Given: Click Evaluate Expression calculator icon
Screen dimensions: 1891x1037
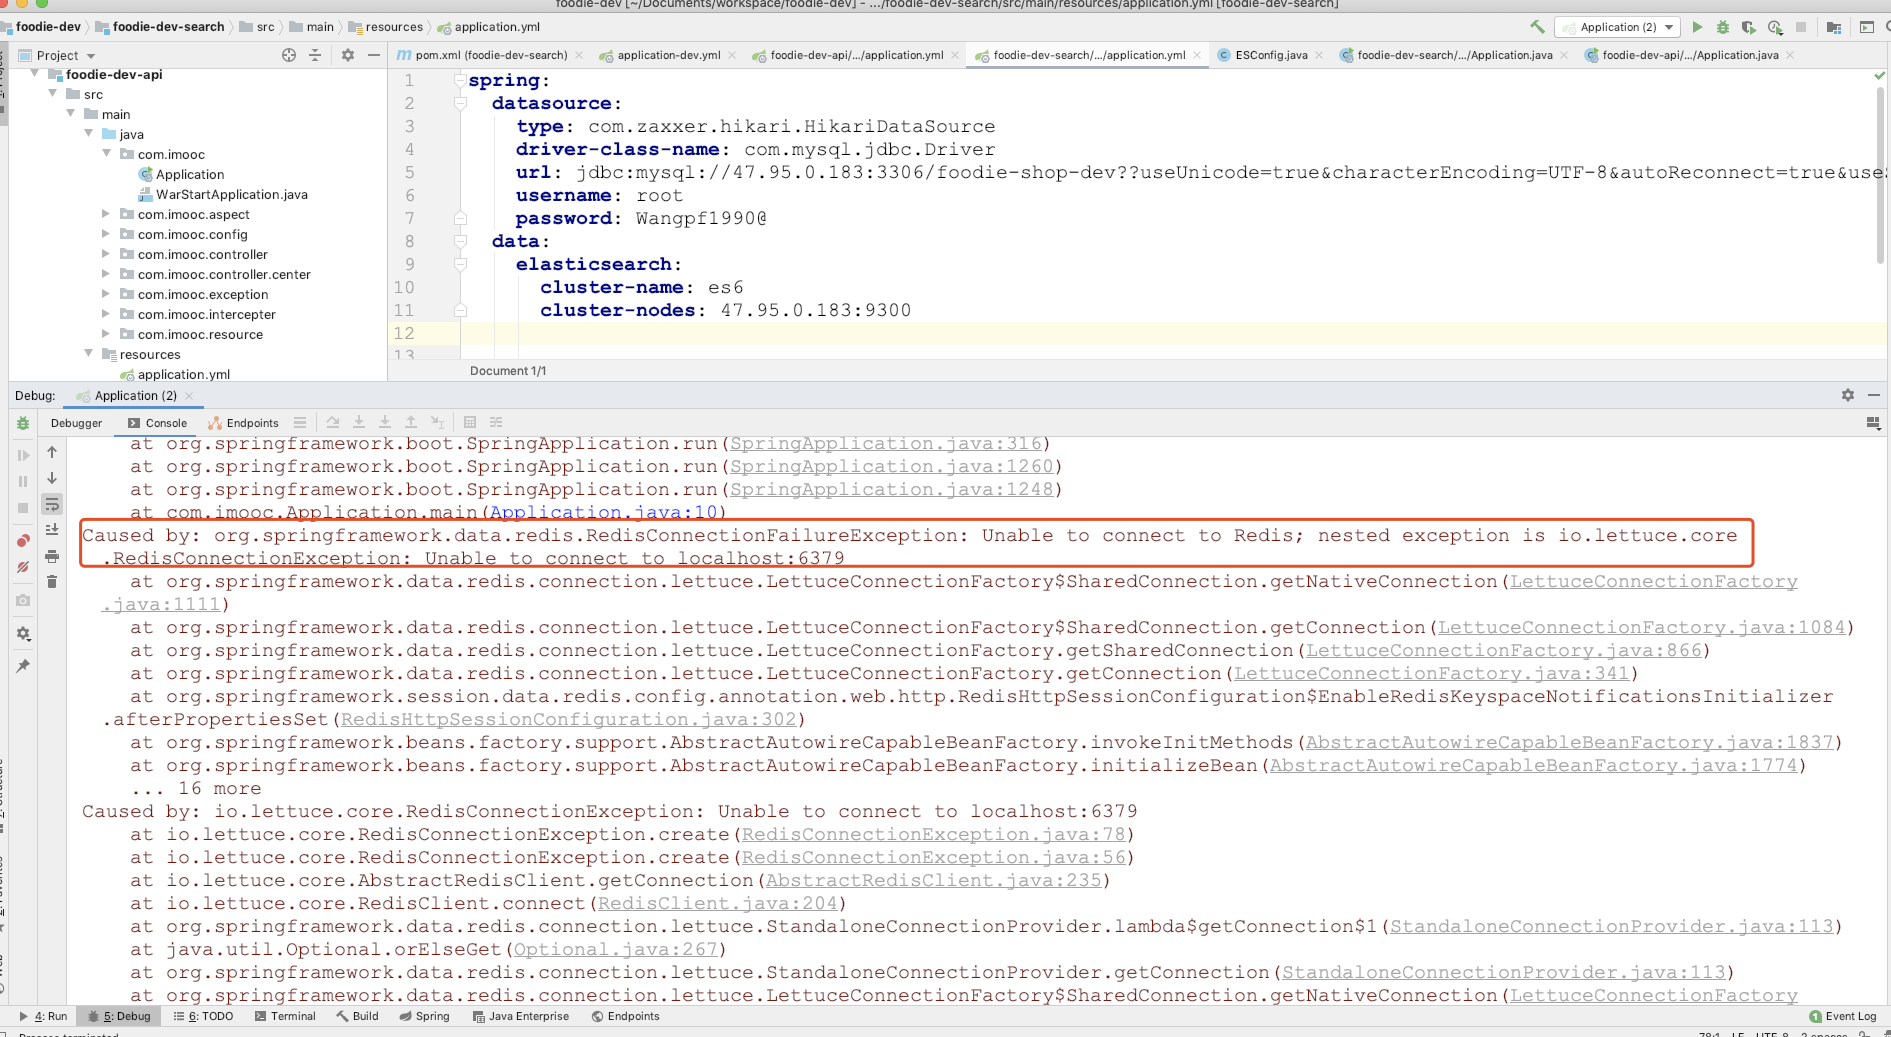Looking at the screenshot, I should (x=470, y=423).
